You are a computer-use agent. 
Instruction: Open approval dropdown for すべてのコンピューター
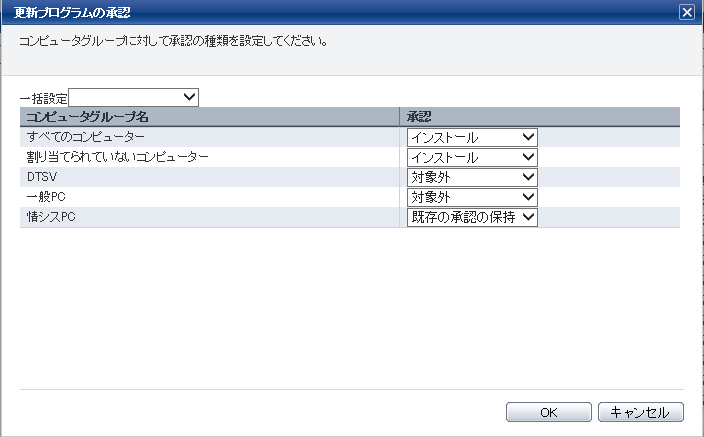[472, 137]
